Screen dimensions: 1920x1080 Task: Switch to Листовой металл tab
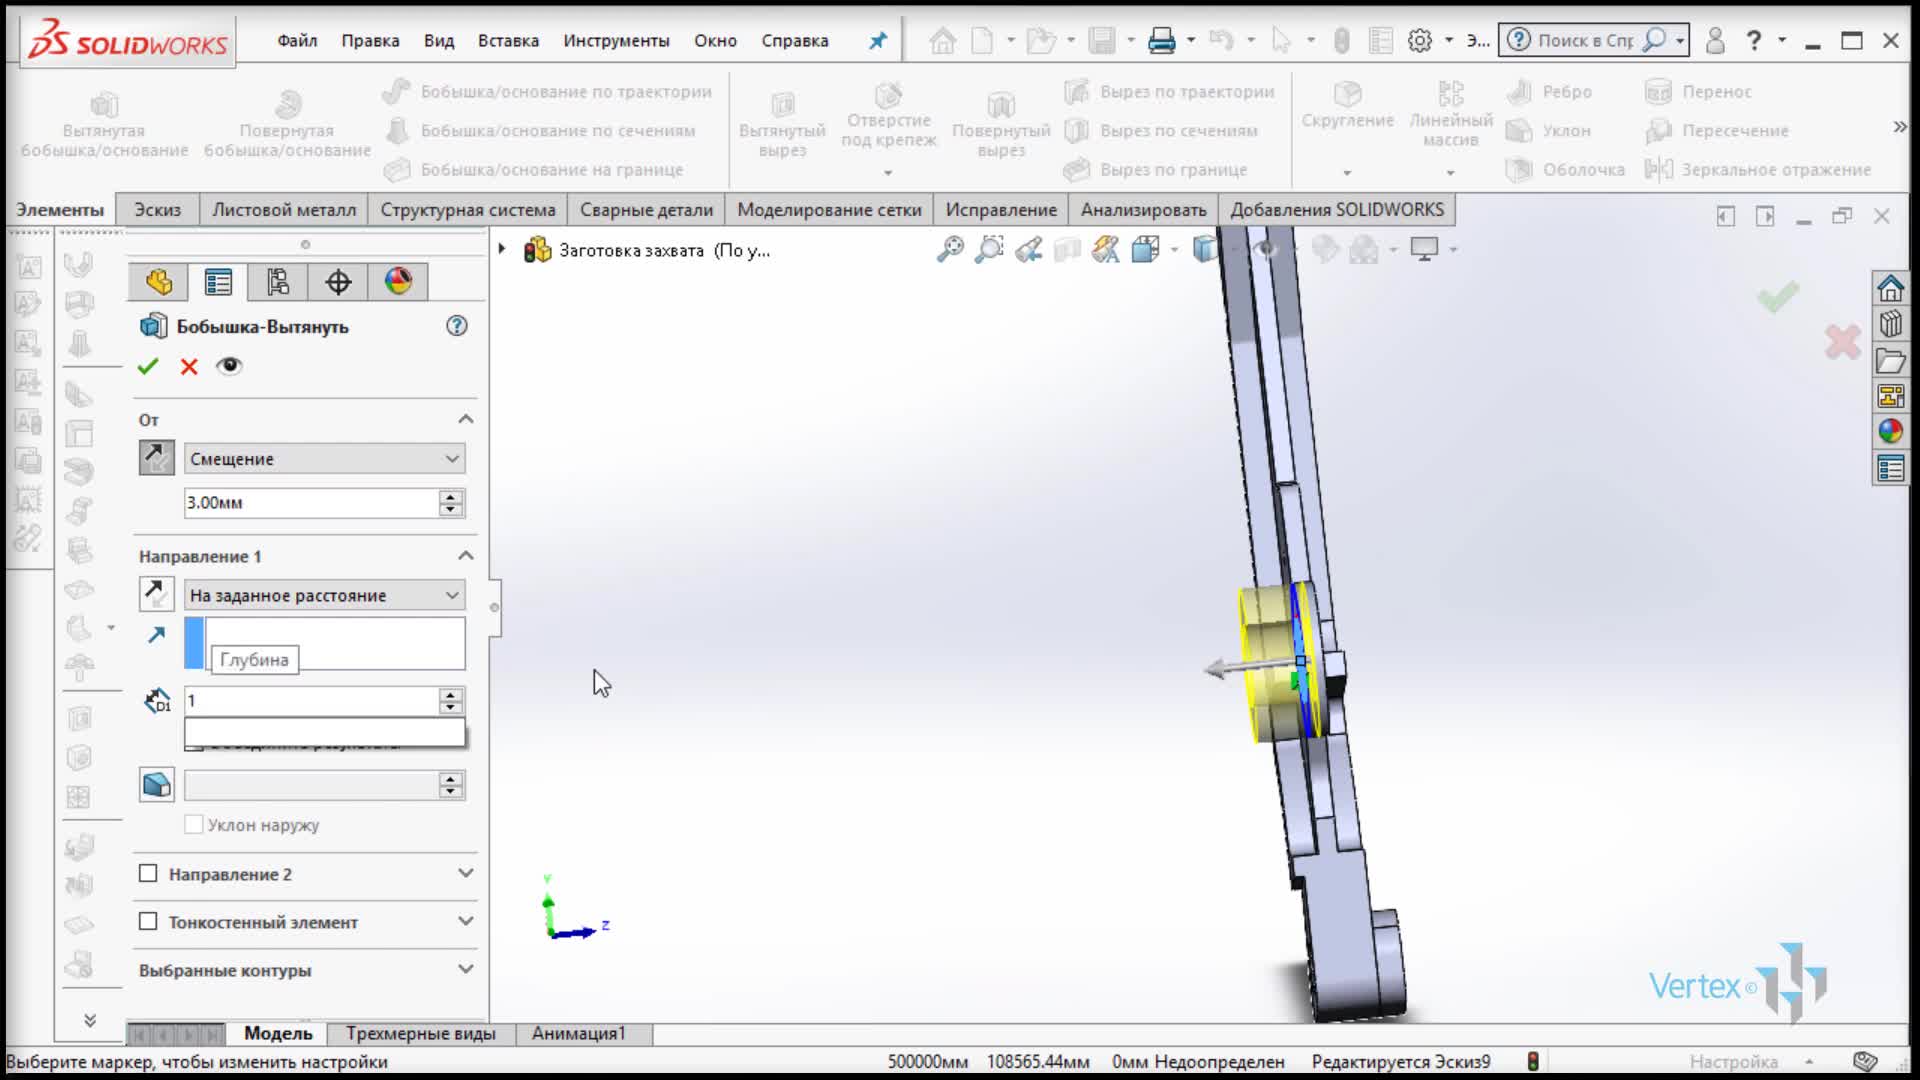coord(284,210)
